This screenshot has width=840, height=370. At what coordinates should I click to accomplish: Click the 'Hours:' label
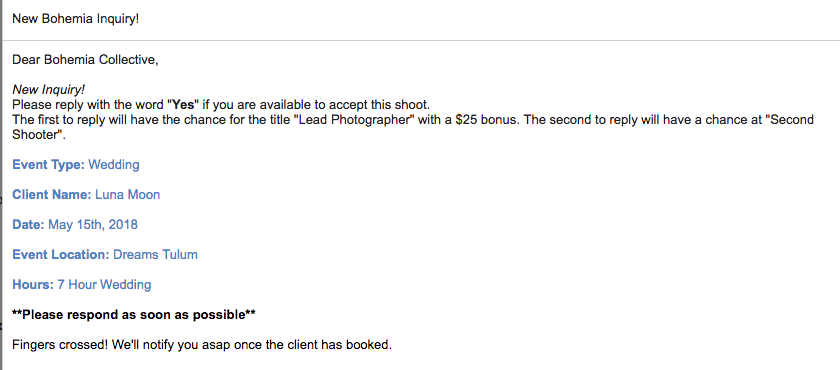point(33,285)
